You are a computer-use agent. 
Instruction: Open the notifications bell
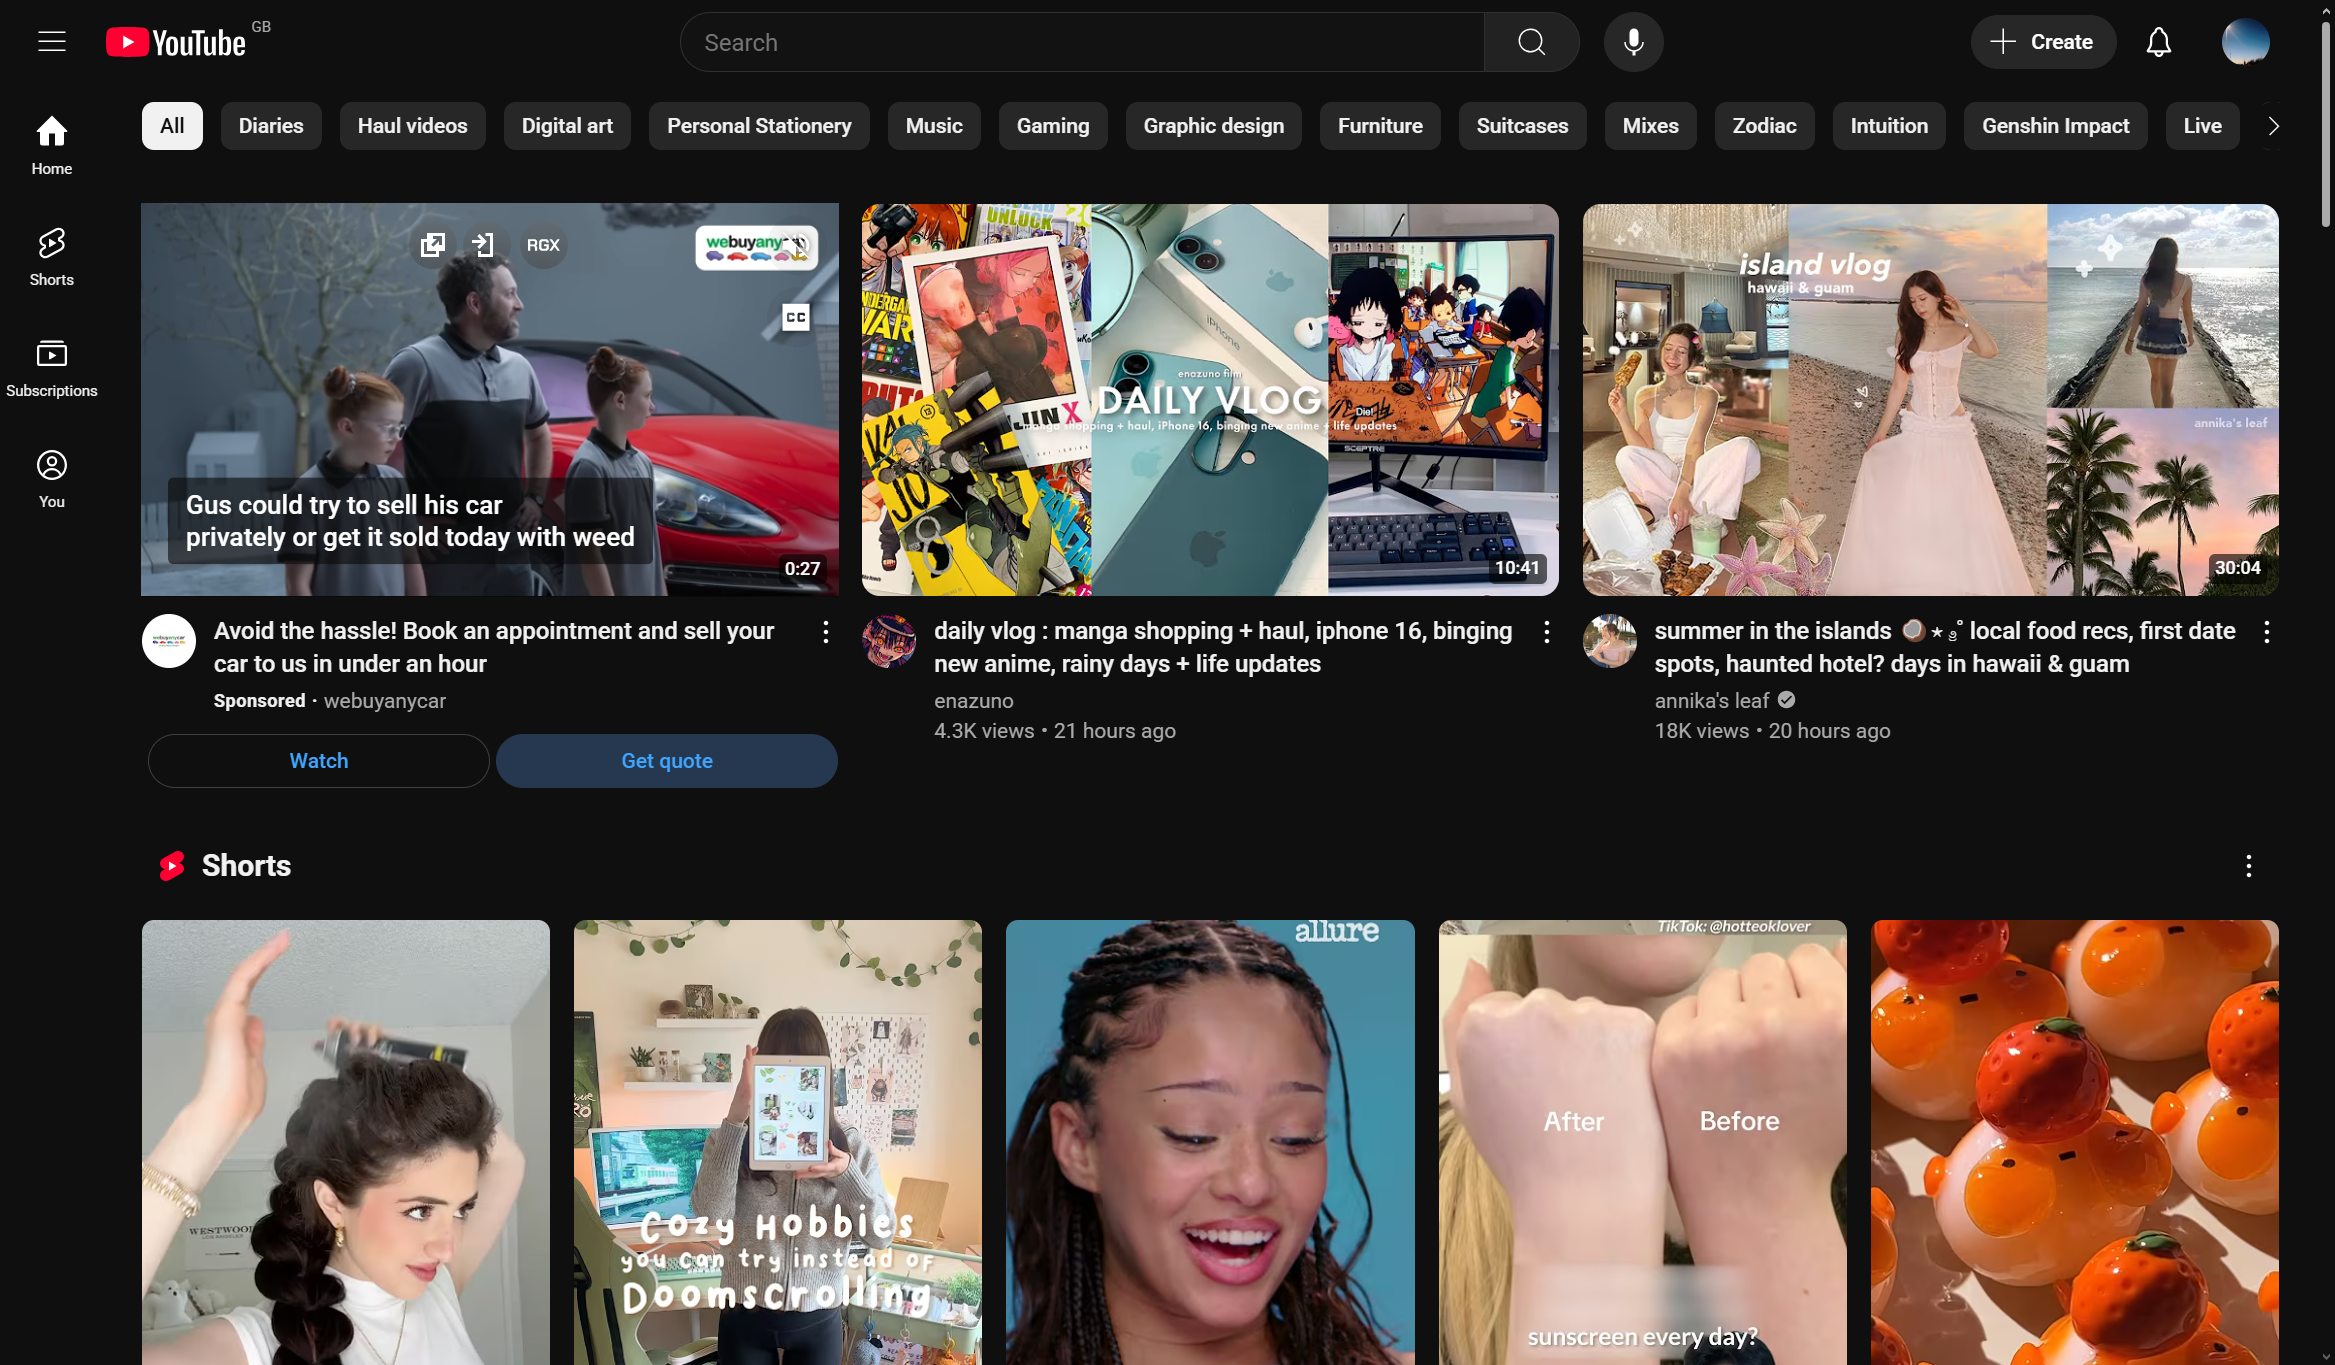2158,42
